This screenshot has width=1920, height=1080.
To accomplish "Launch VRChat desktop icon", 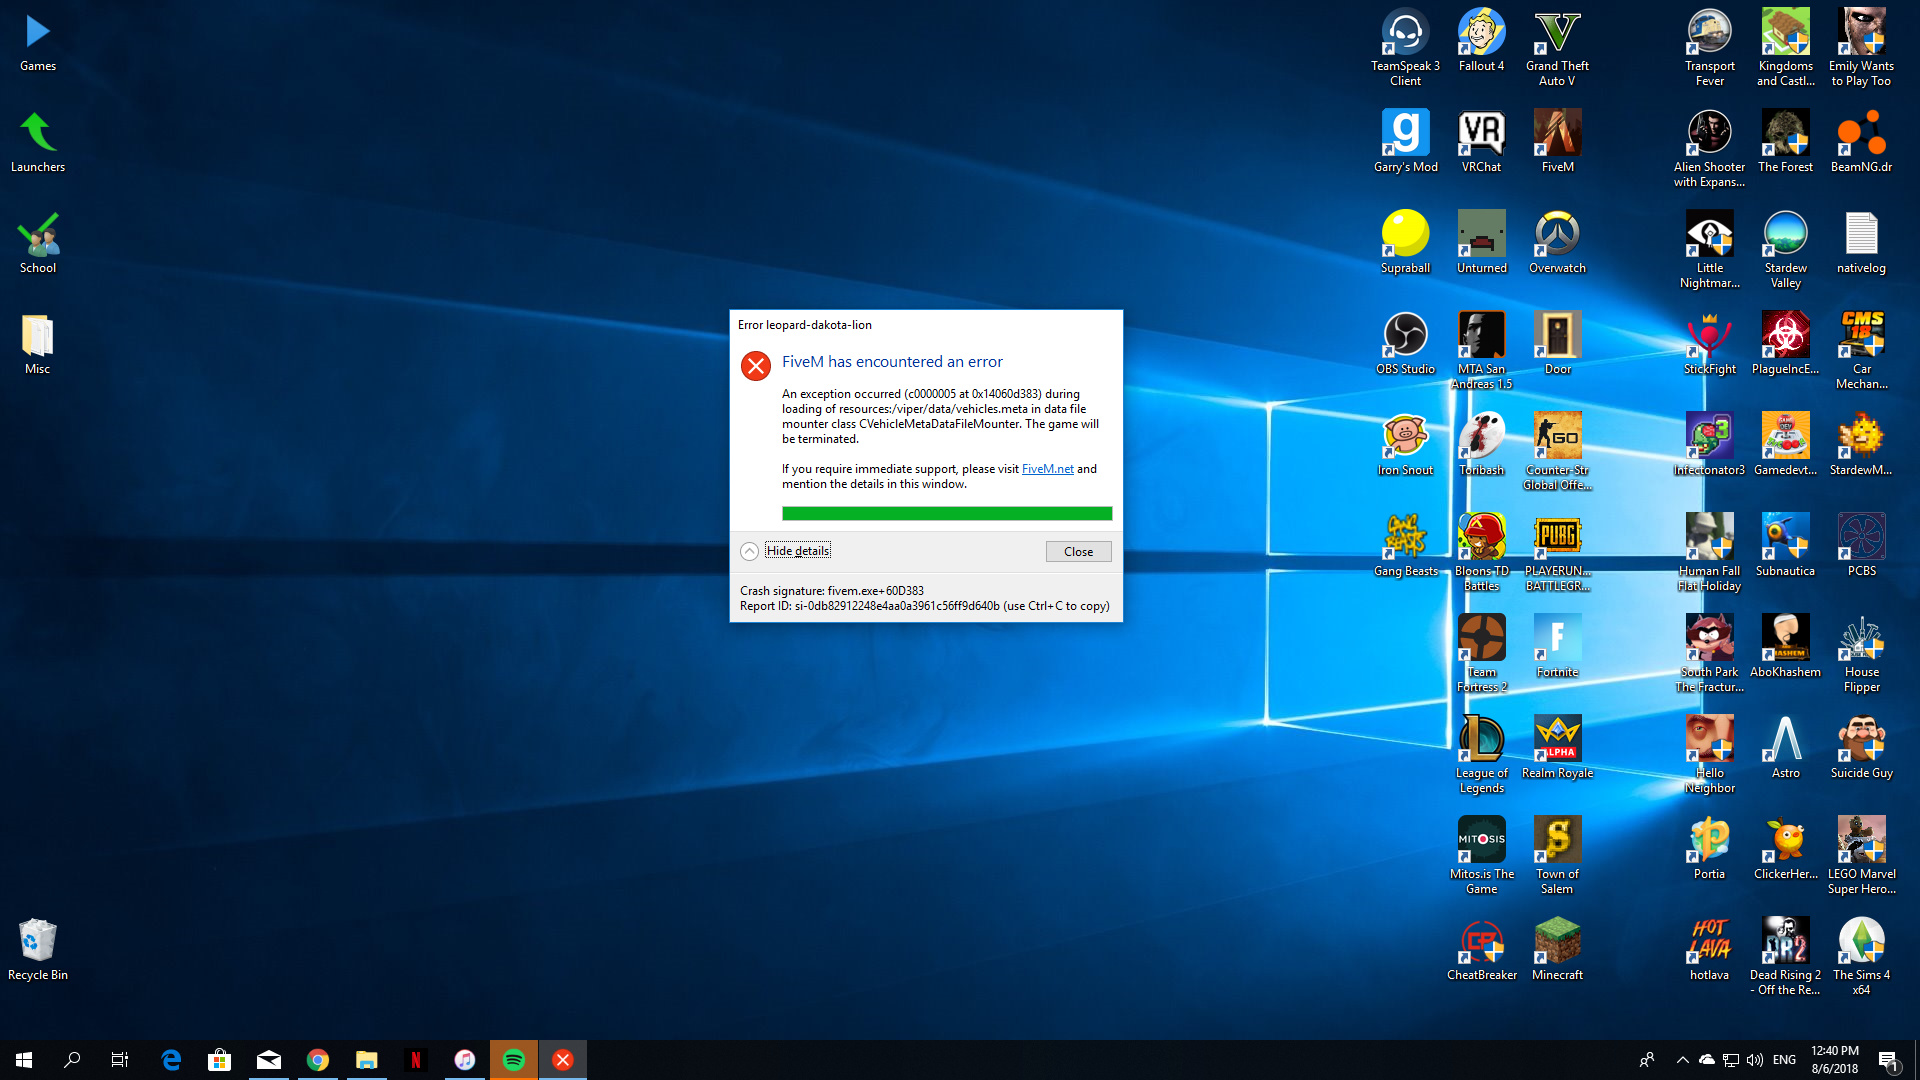I will (1481, 142).
